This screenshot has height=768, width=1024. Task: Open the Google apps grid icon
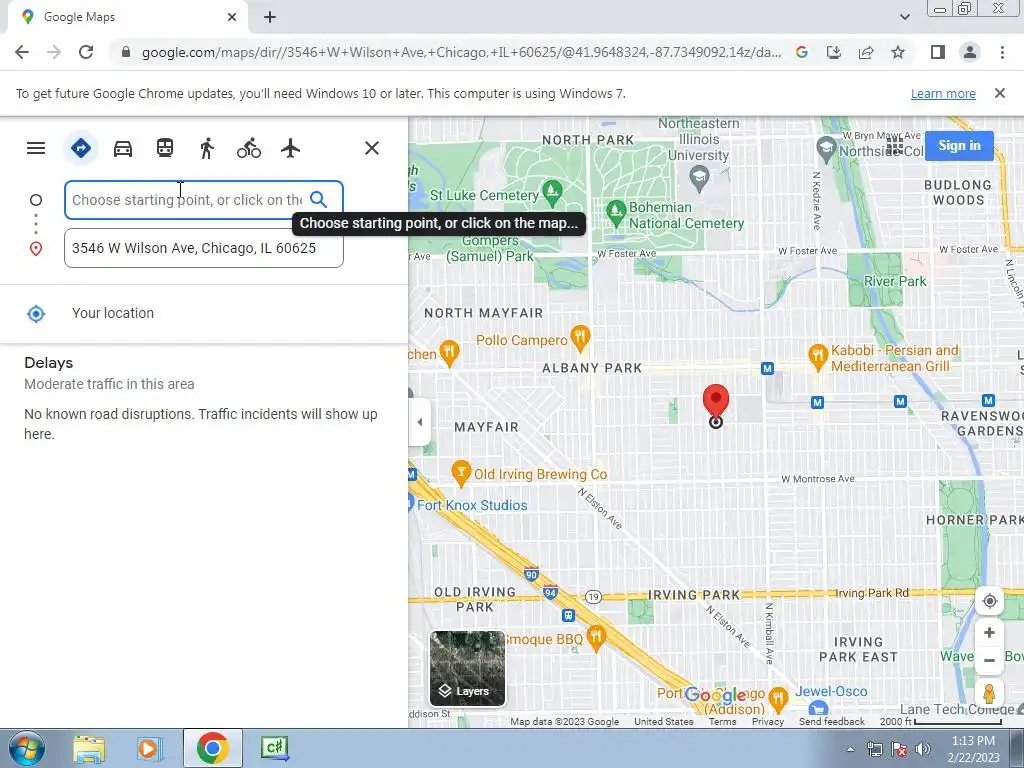pos(895,145)
